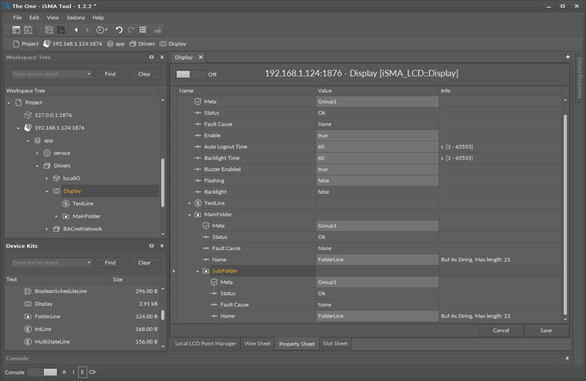Click the Project breadcrumb
The width and height of the screenshot is (586, 381).
click(x=25, y=44)
